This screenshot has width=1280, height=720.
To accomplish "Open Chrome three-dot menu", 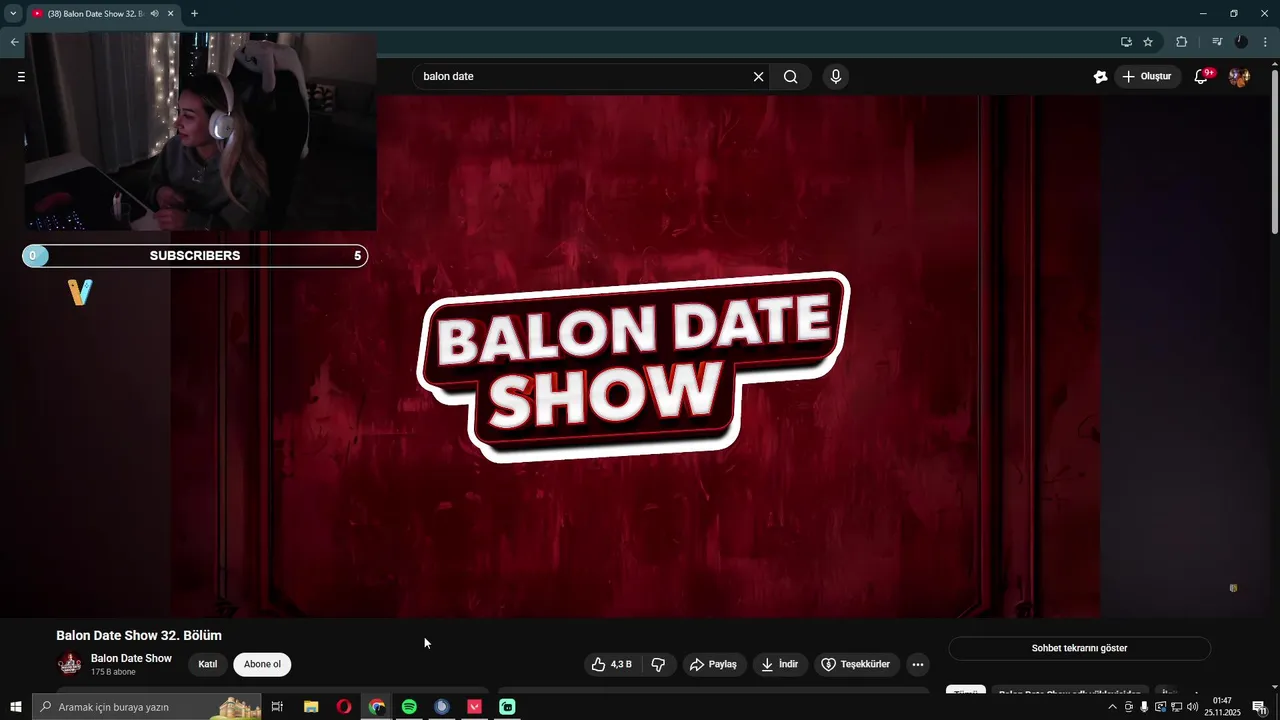I will pos(1265,42).
